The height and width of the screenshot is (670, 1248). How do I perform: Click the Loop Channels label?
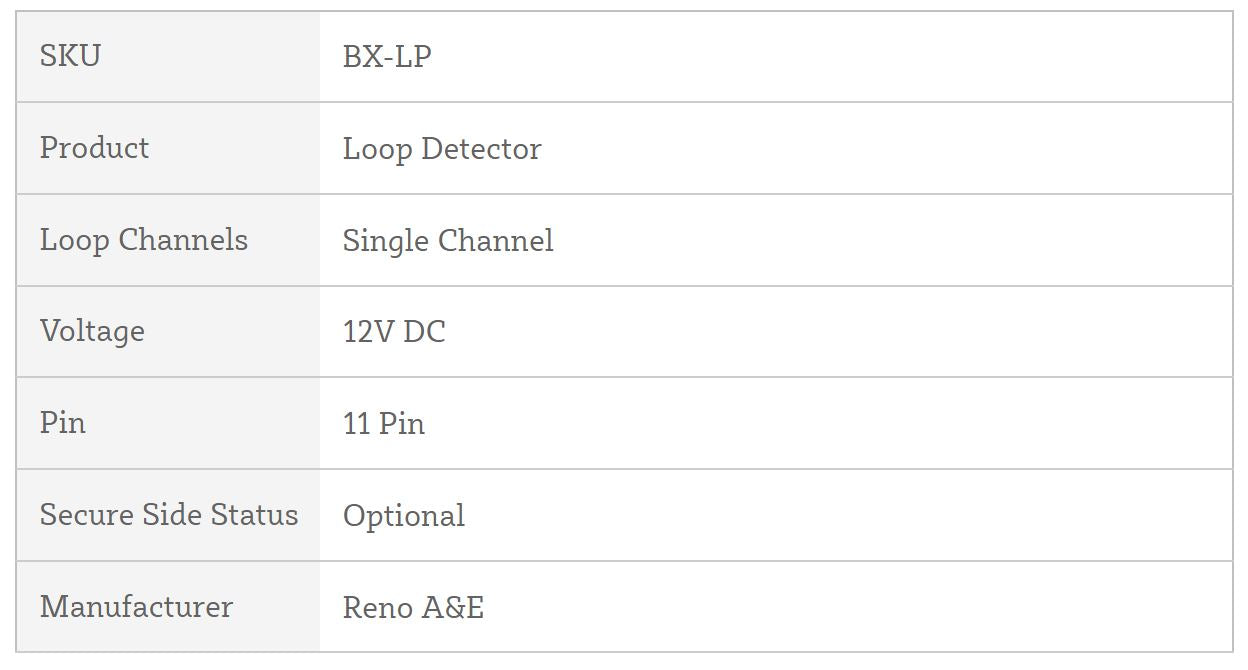pos(143,240)
